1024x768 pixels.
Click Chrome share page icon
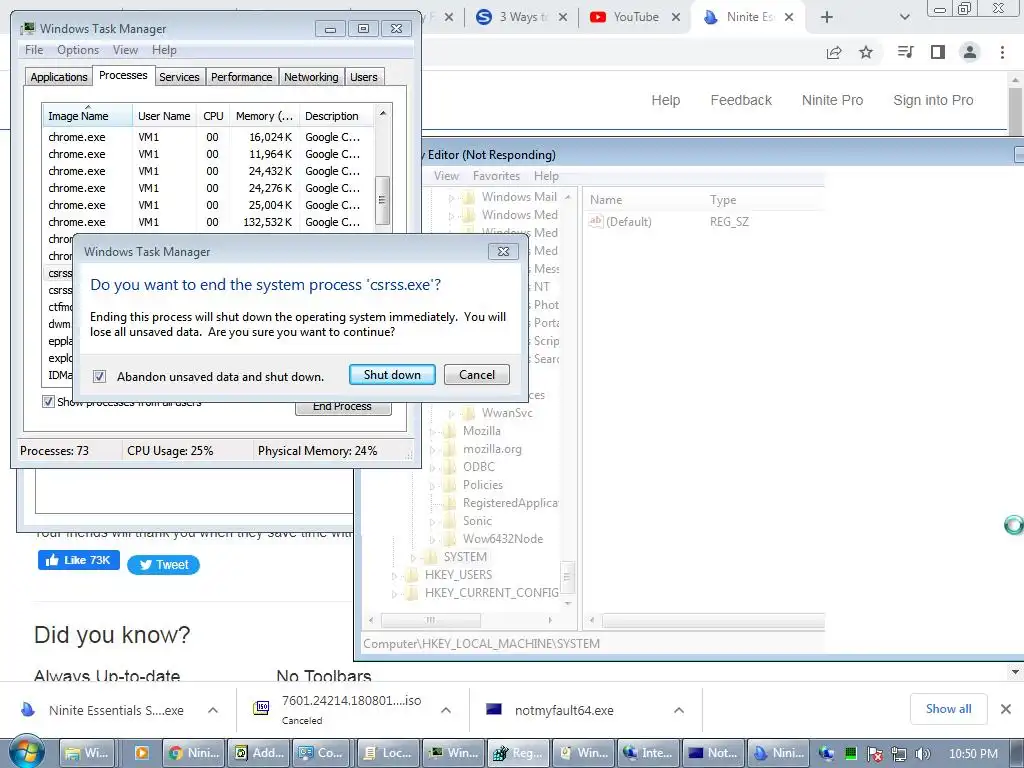pyautogui.click(x=834, y=52)
